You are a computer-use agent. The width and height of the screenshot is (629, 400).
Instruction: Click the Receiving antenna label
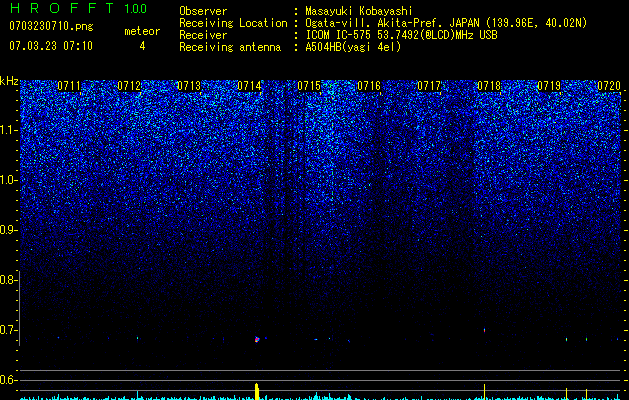click(230, 47)
